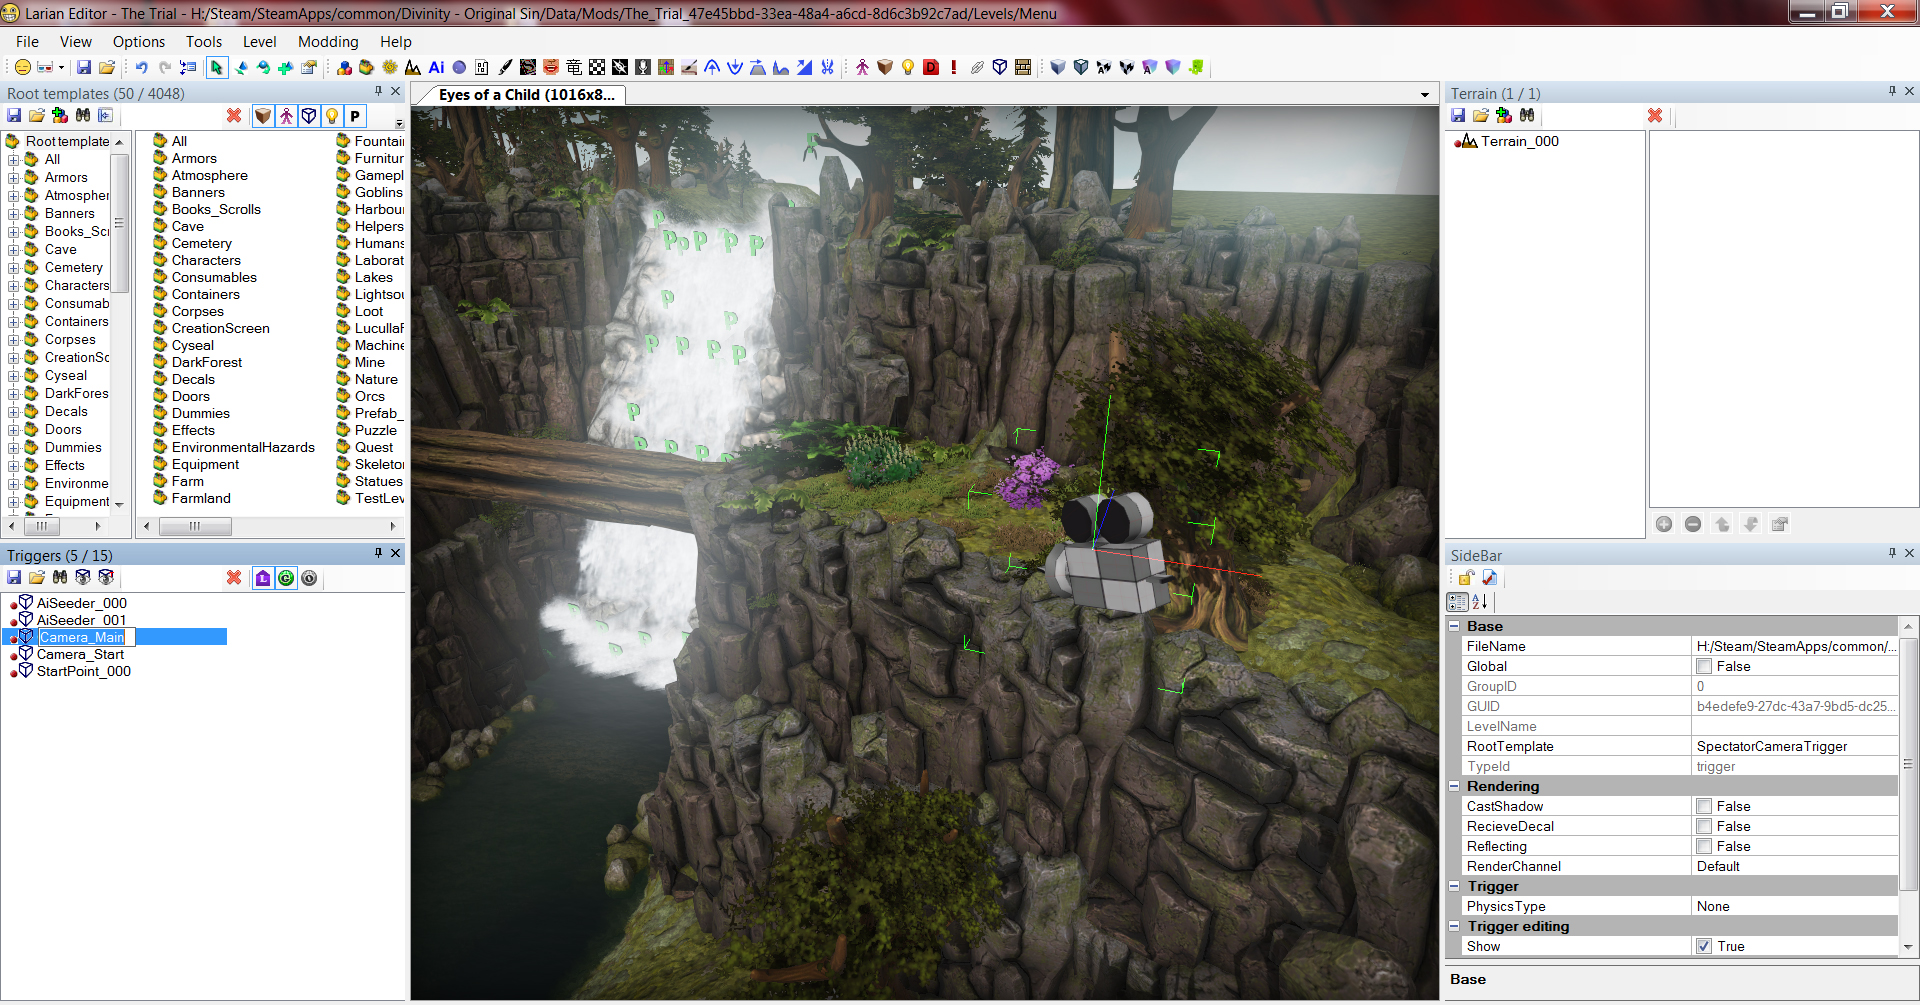Click the lower terrain down-arrow tool
Screen dimensions: 1920x1005
(735, 67)
